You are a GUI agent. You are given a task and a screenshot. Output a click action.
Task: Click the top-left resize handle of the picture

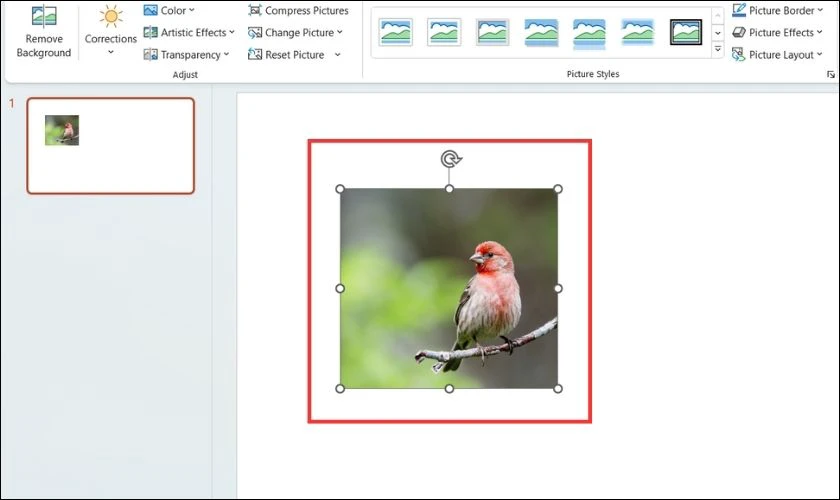coord(340,189)
